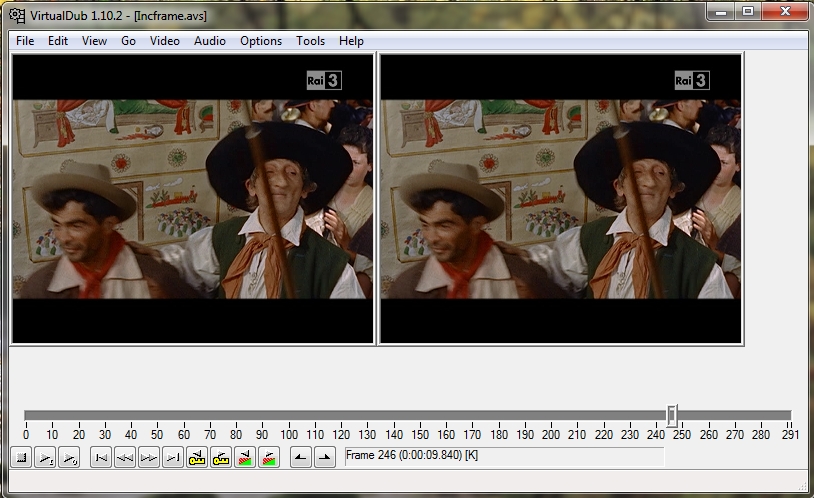Step forward one frame
This screenshot has height=498, width=814.
pos(148,457)
